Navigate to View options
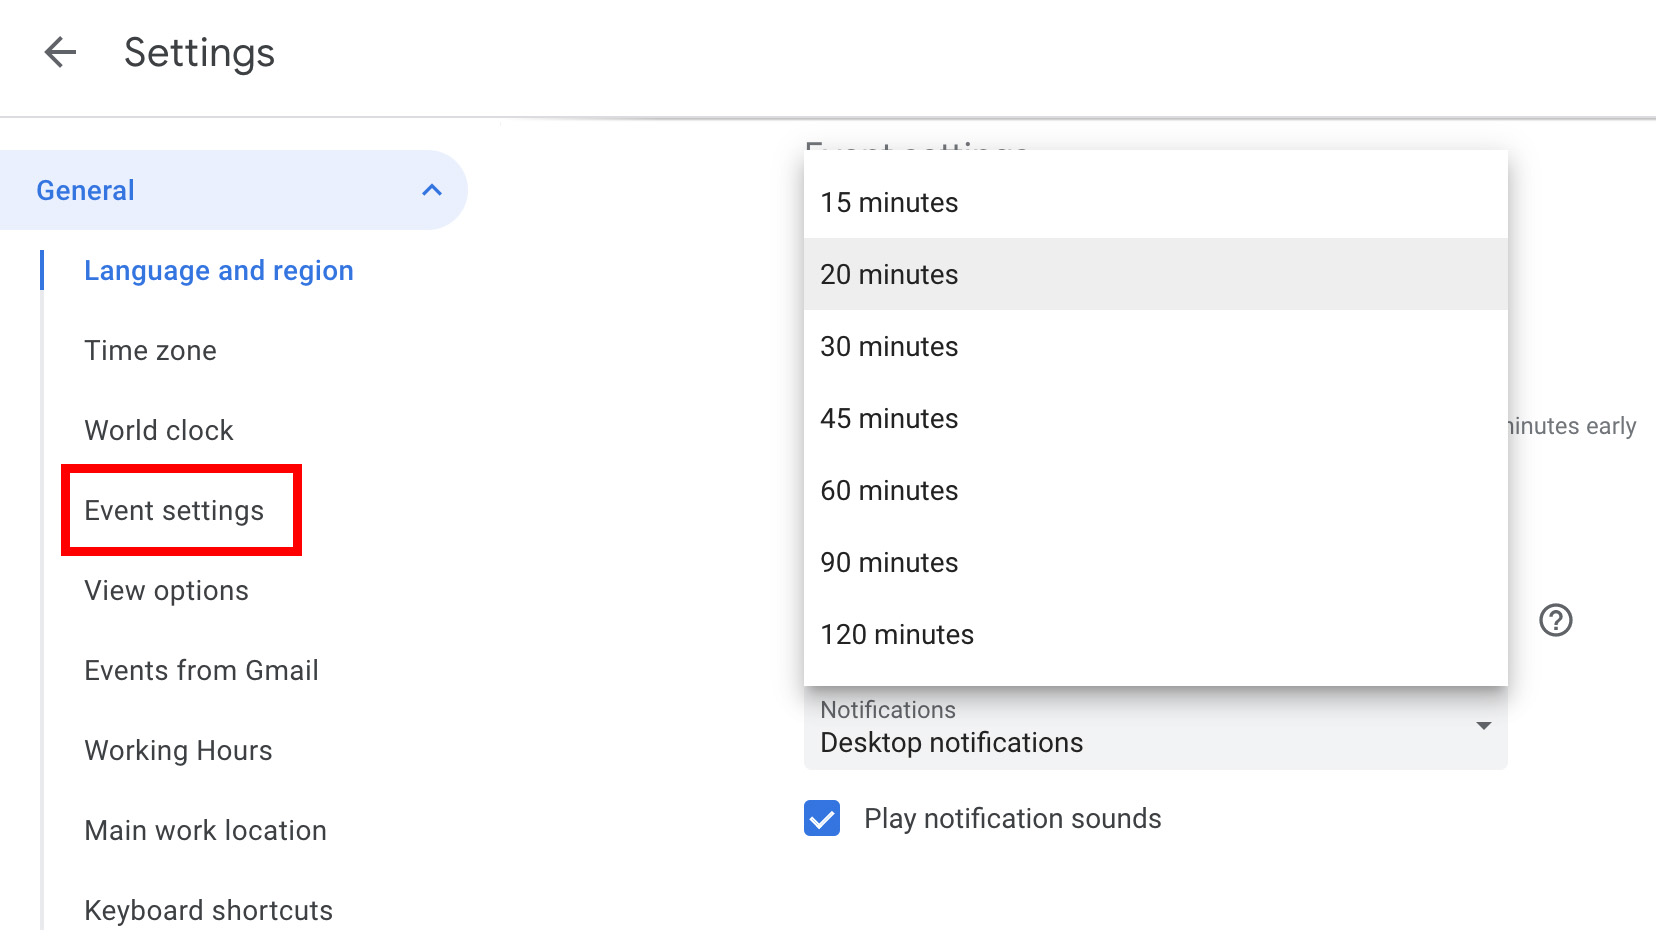 point(166,590)
